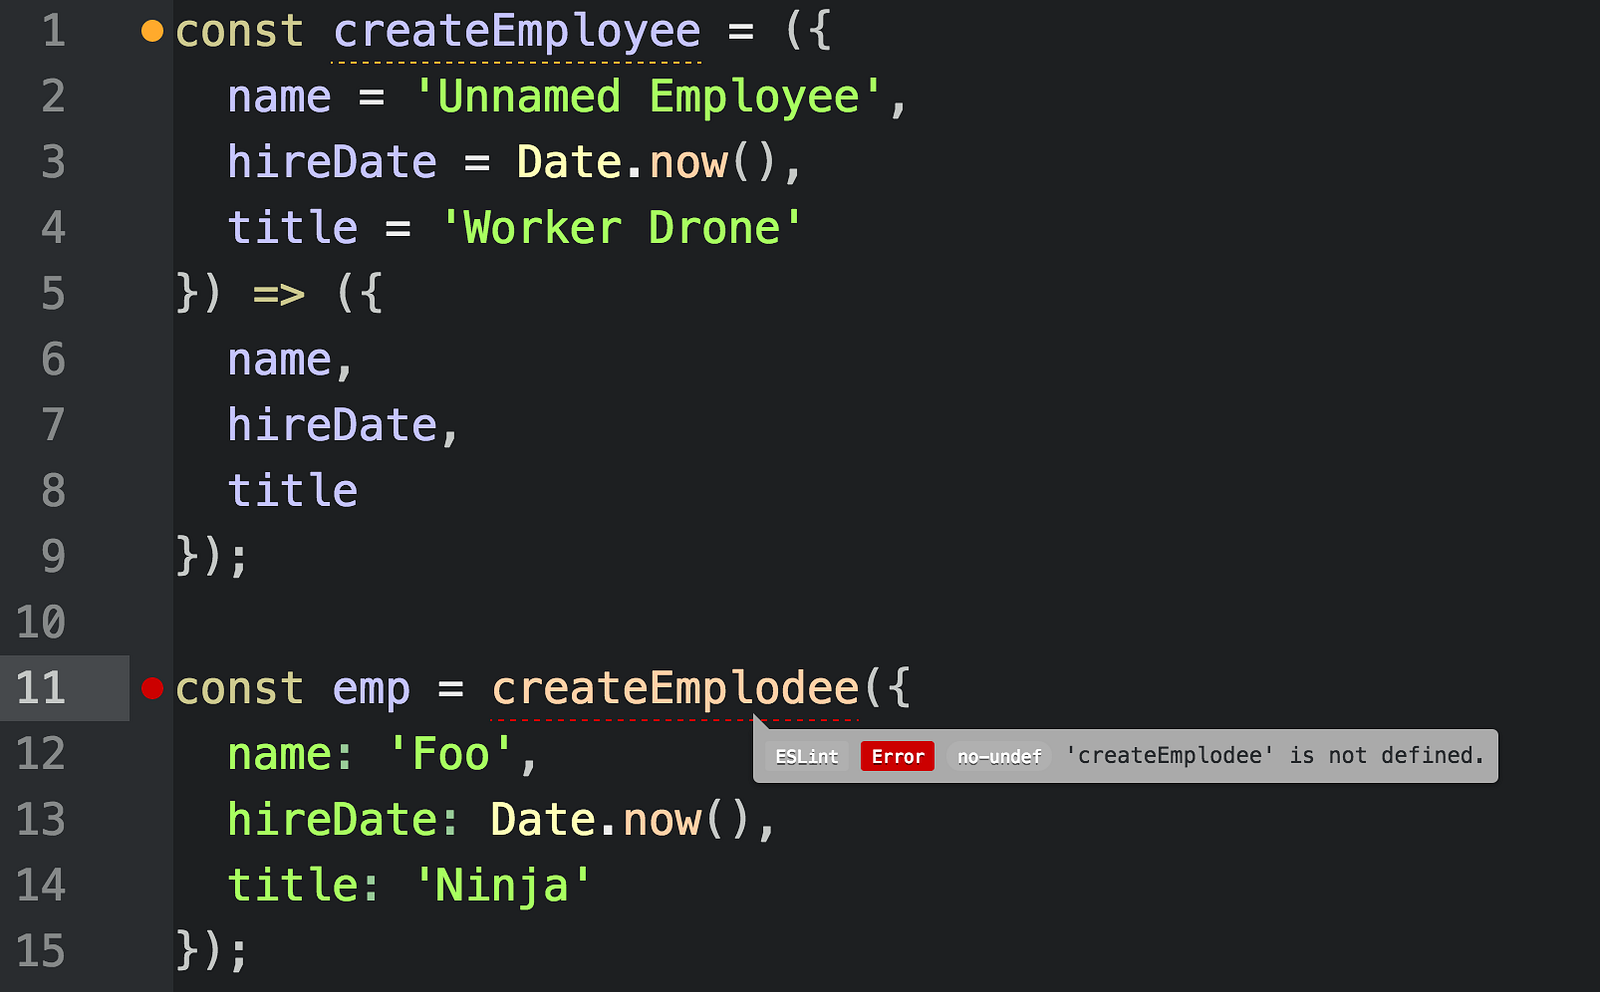Click the 'Unnamed Employee' string

tap(648, 97)
